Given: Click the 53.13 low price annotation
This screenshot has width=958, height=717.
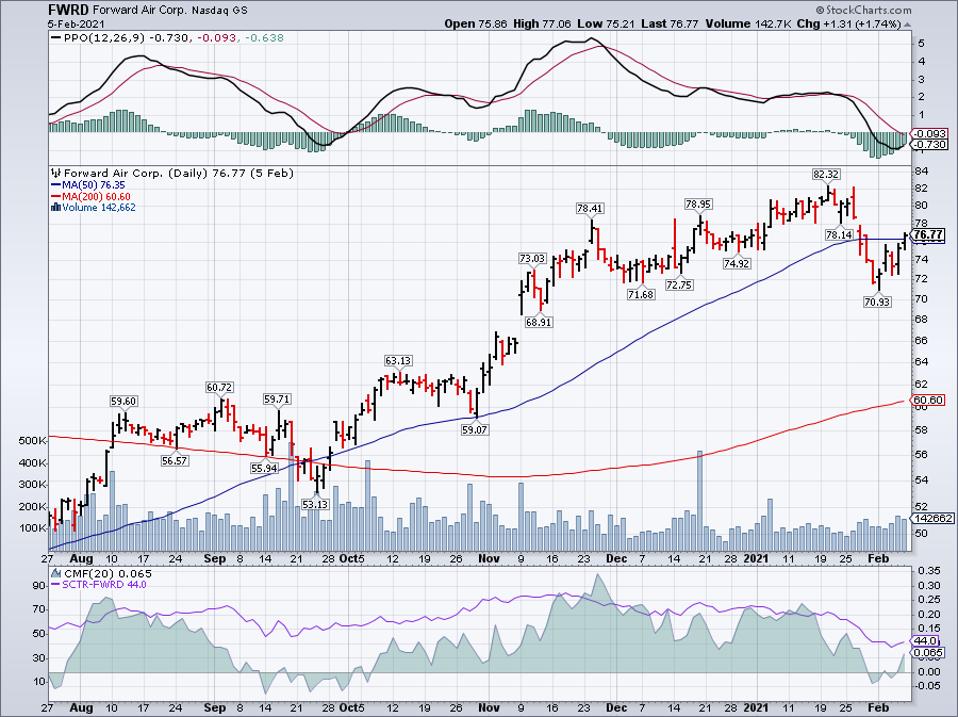Looking at the screenshot, I should click(315, 504).
